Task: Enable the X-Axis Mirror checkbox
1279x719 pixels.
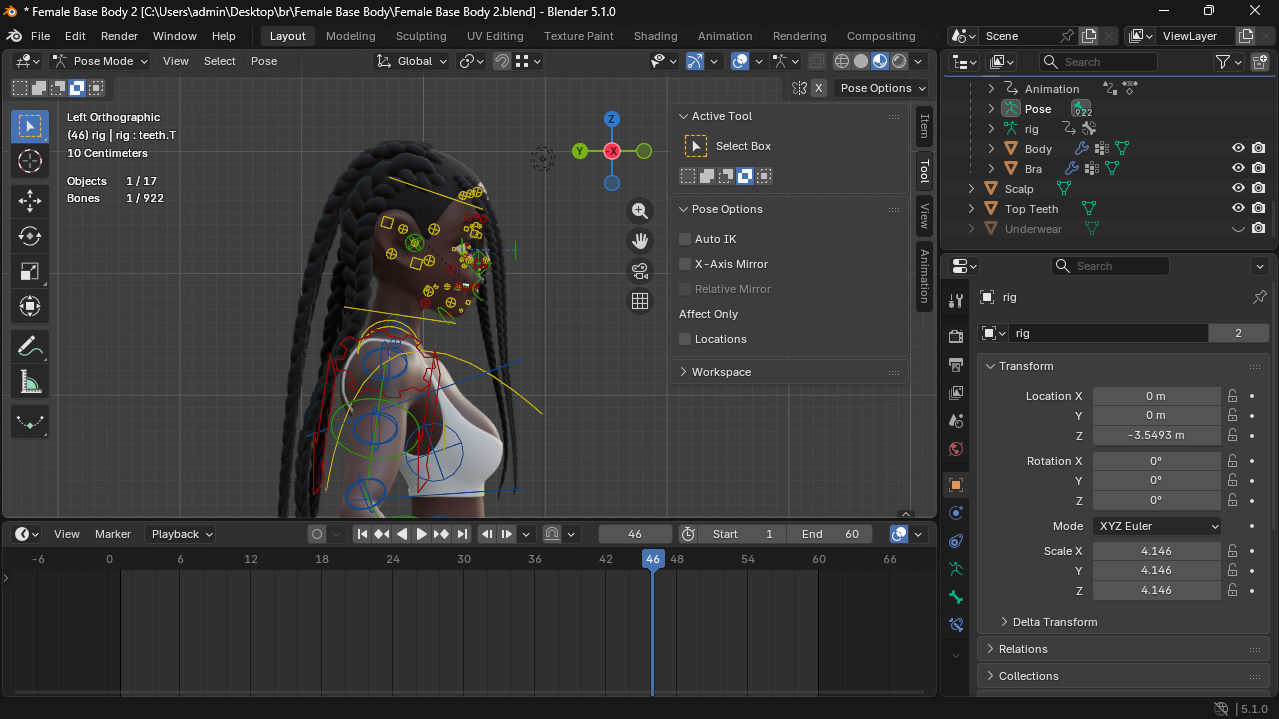Action: [685, 264]
